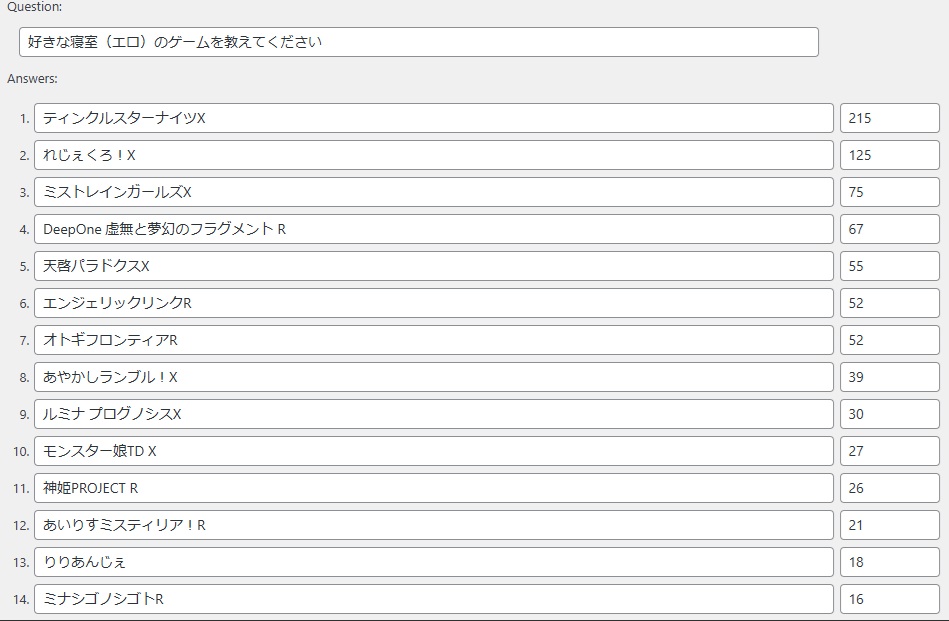This screenshot has width=949, height=621.
Task: Edit the りりあんじぇ answer field
Action: [x=433, y=562]
